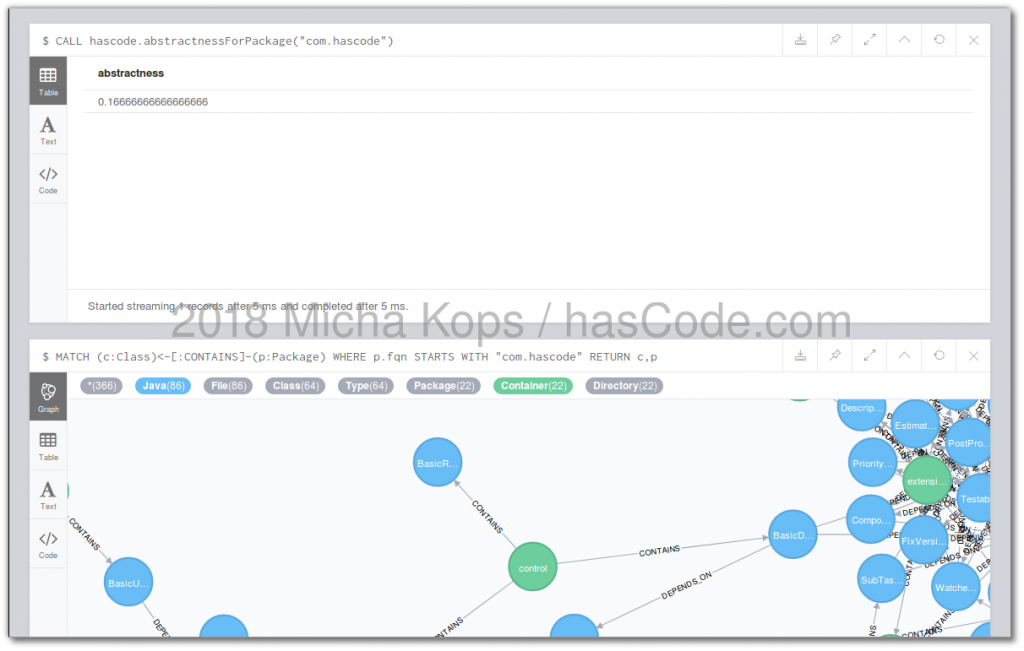This screenshot has width=1024, height=651.
Task: Toggle the Java(86) label filter
Action: coord(162,385)
